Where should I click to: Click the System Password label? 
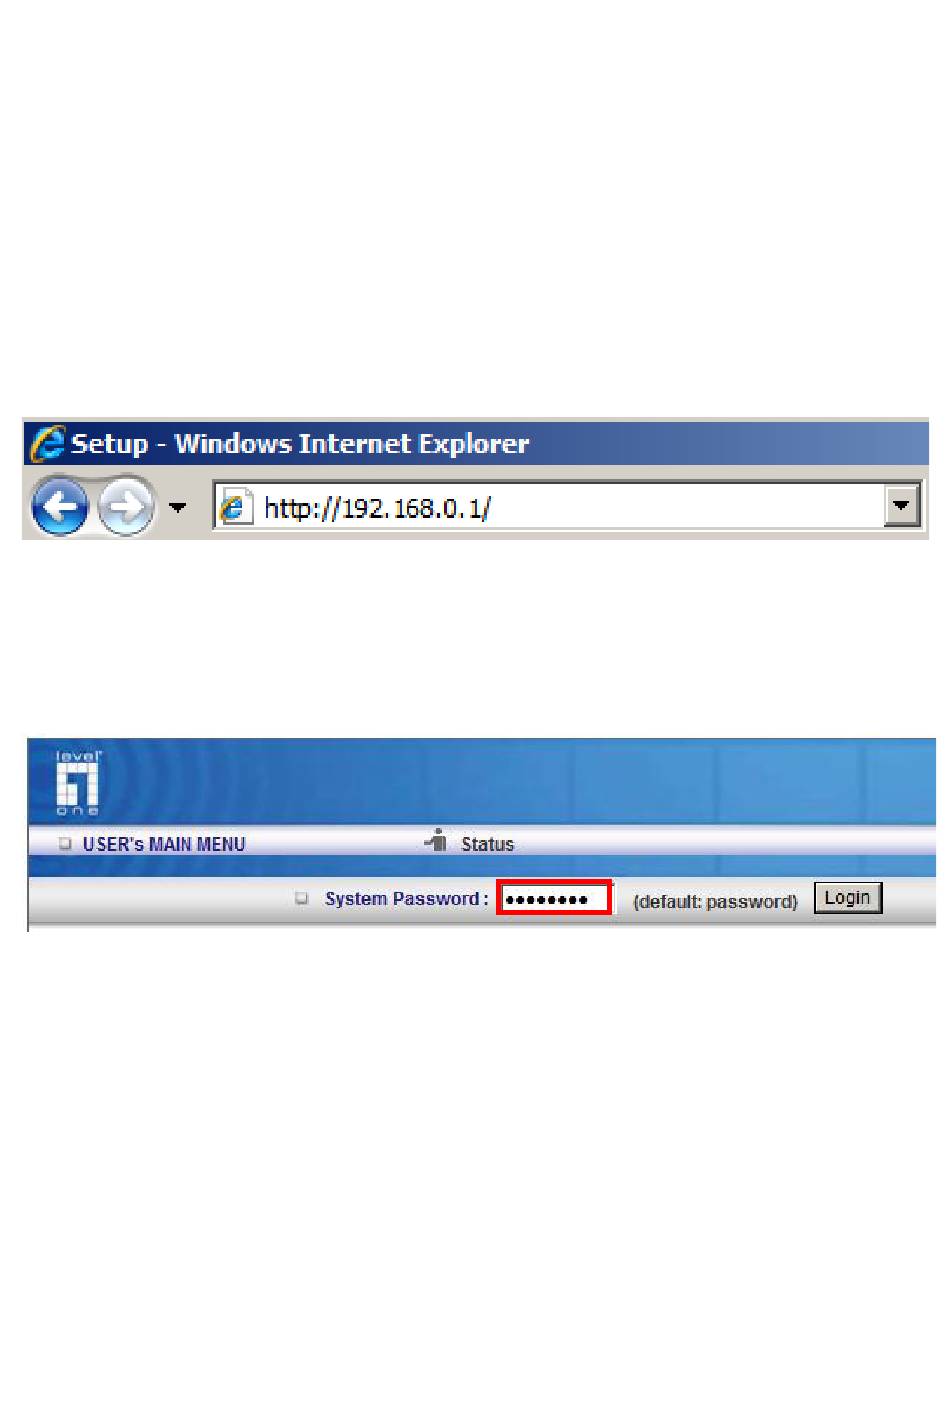406,899
